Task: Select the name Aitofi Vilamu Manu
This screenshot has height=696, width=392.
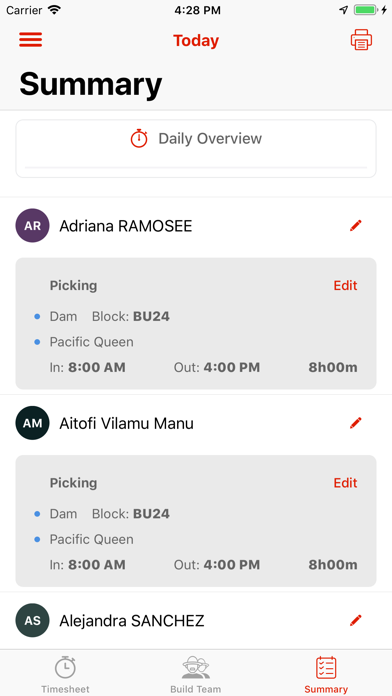Action: (127, 423)
